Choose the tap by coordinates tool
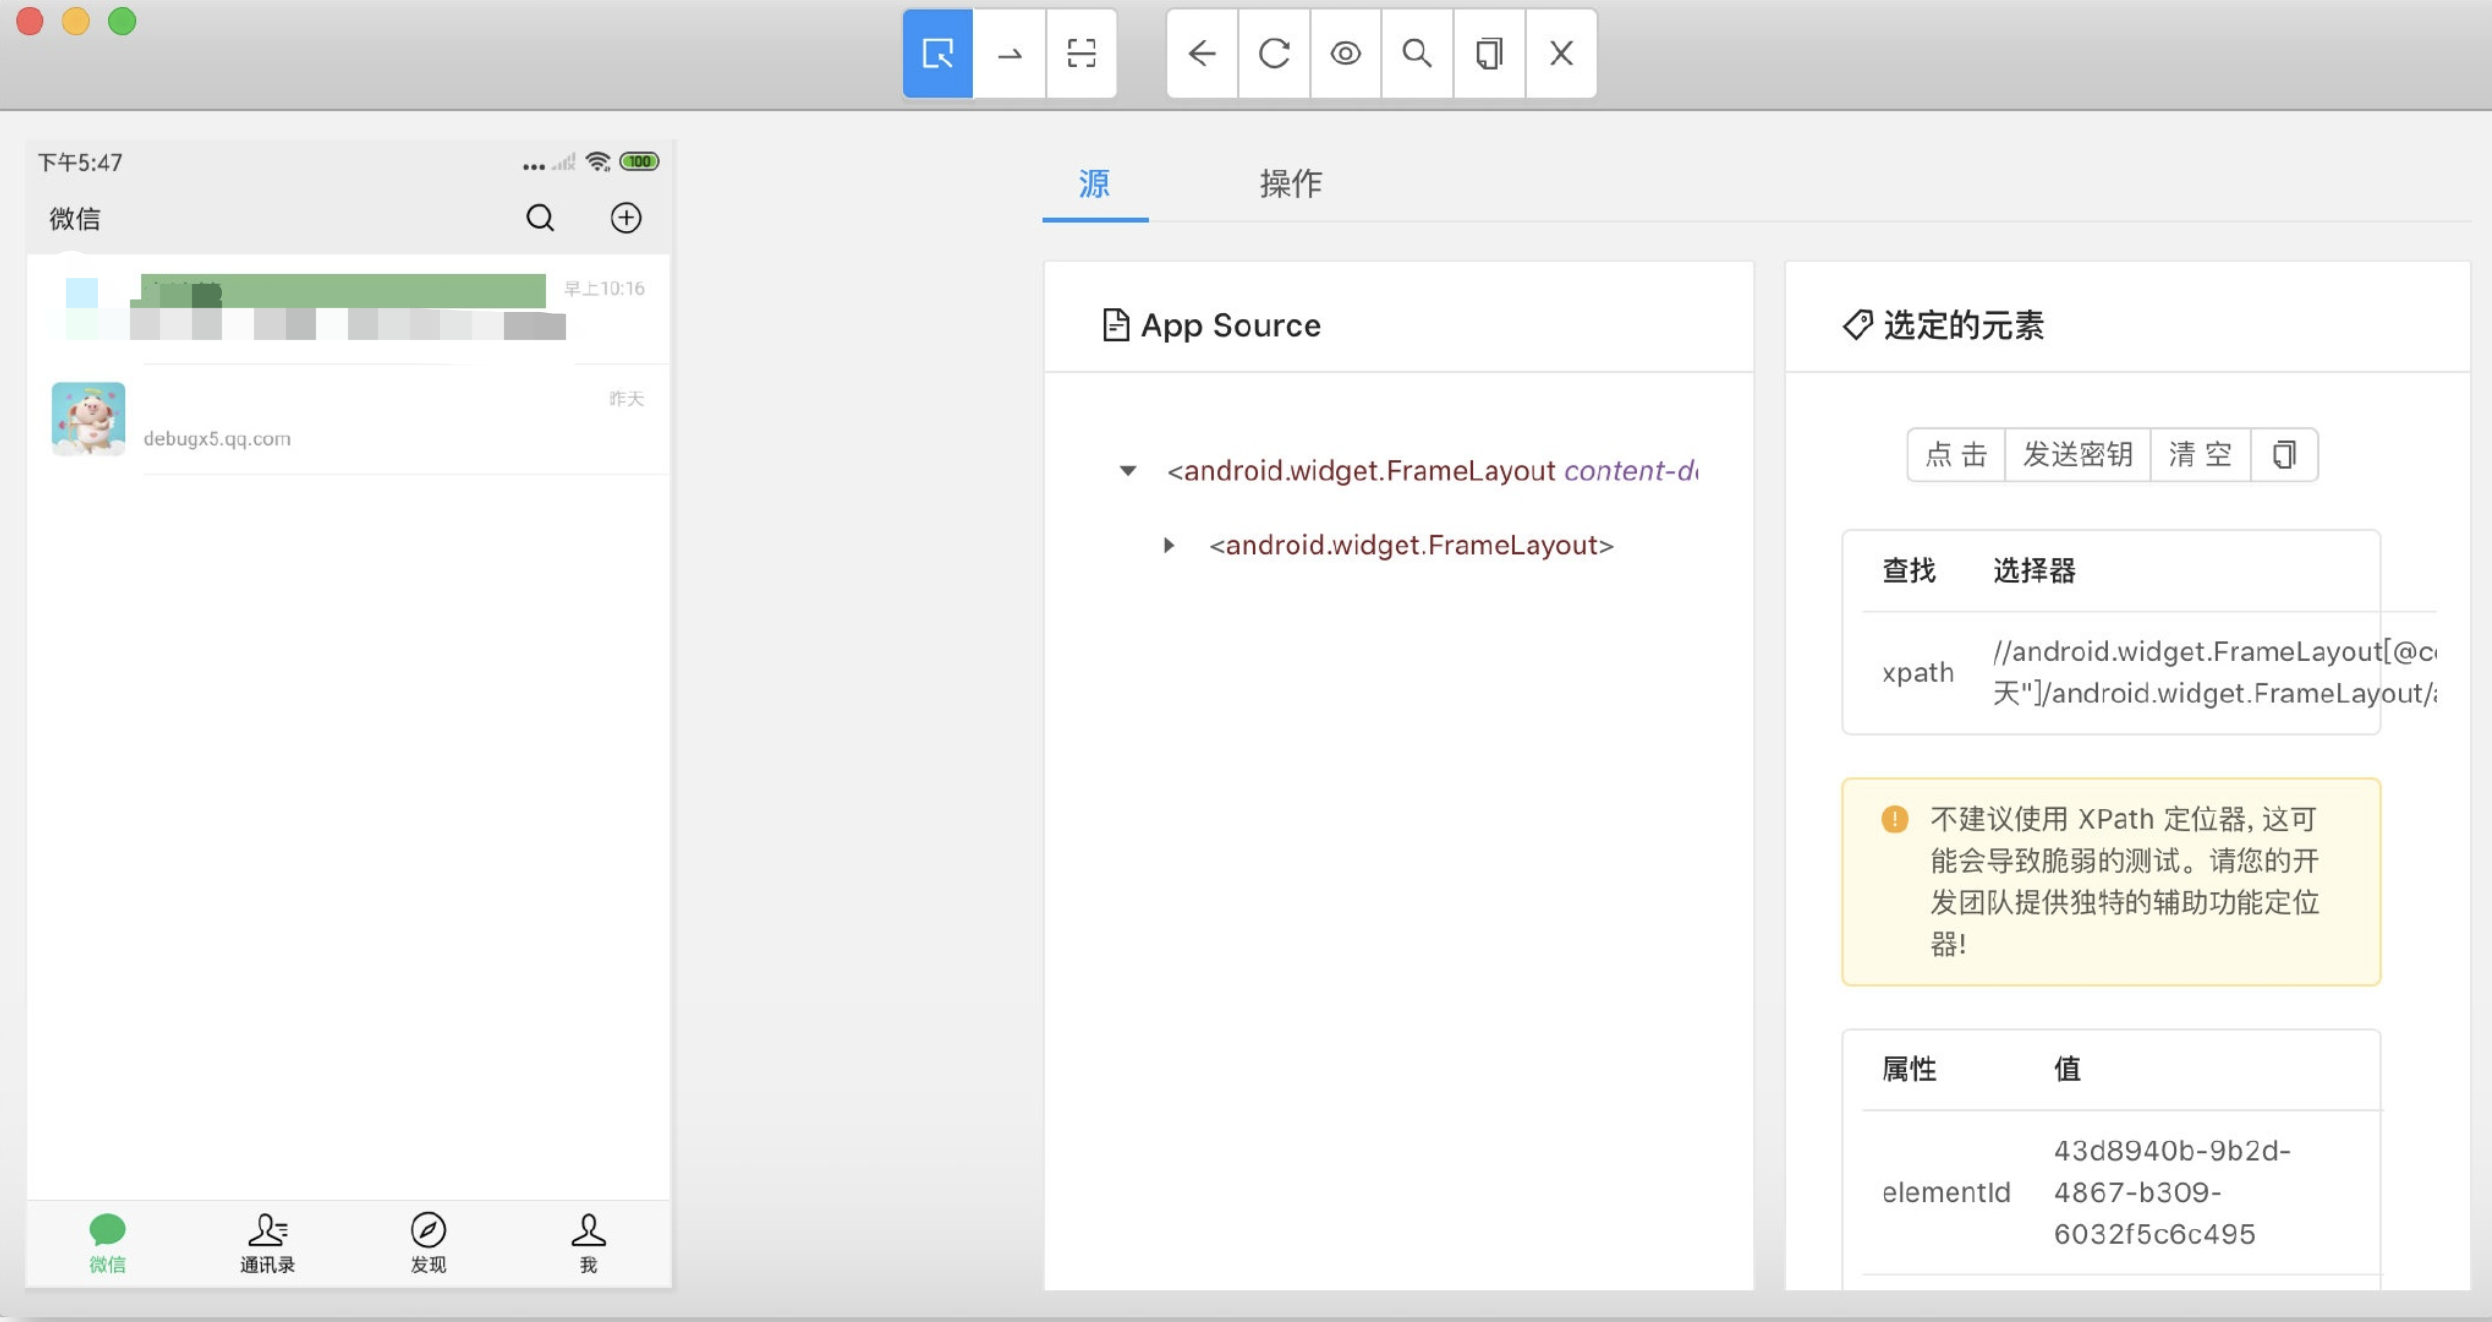Screen dimensions: 2492x1322 pyautogui.click(x=1082, y=54)
